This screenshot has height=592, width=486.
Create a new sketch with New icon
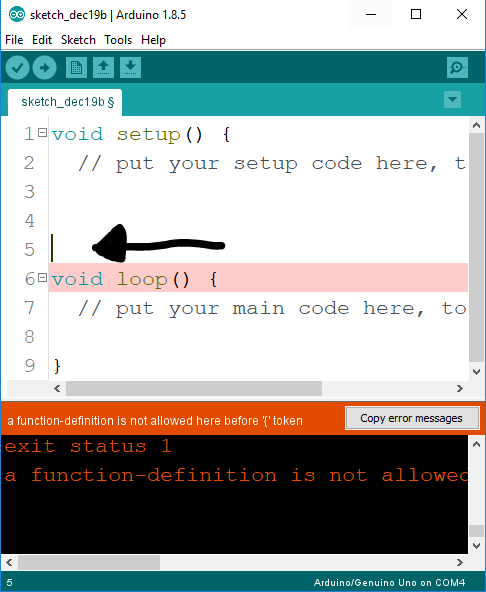(76, 68)
